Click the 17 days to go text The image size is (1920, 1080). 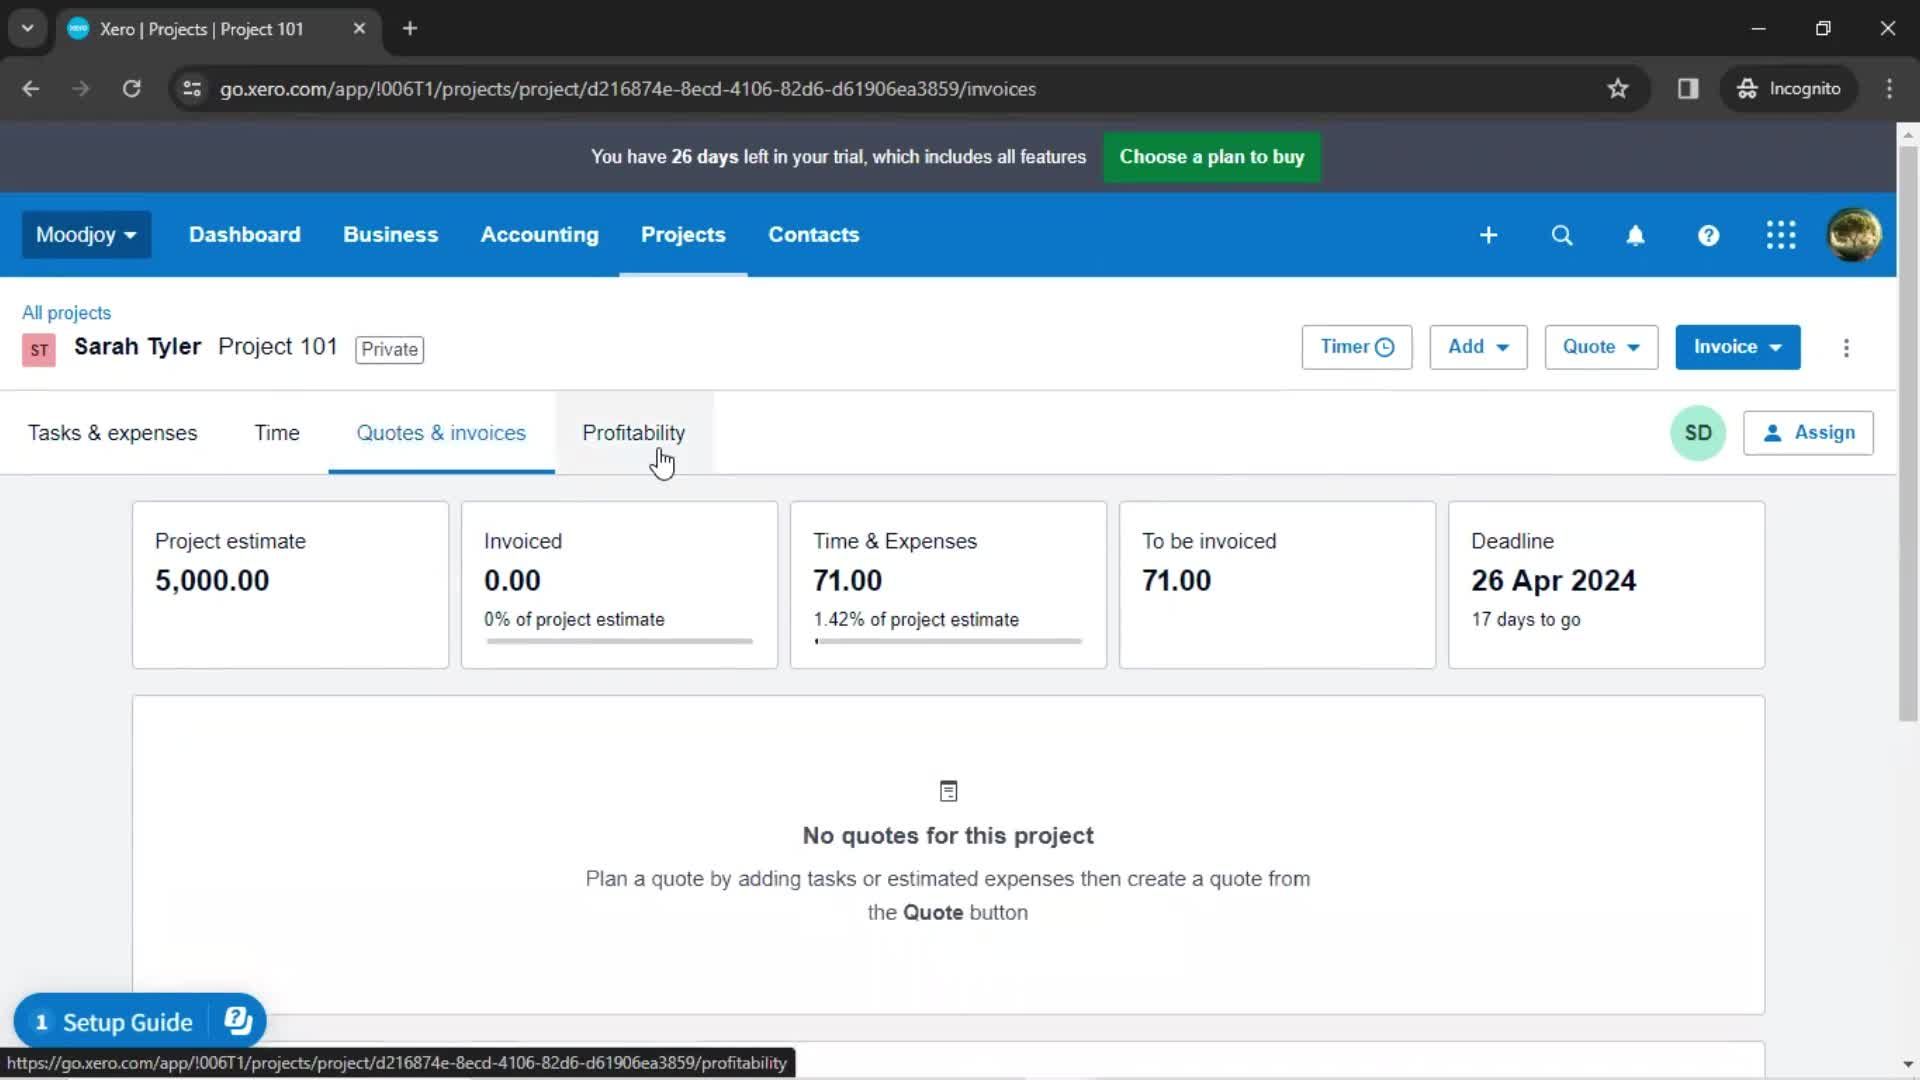point(1526,619)
